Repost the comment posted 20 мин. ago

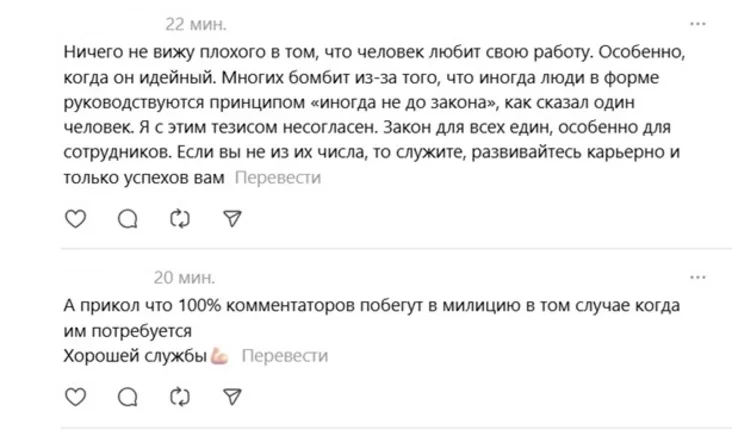point(180,397)
